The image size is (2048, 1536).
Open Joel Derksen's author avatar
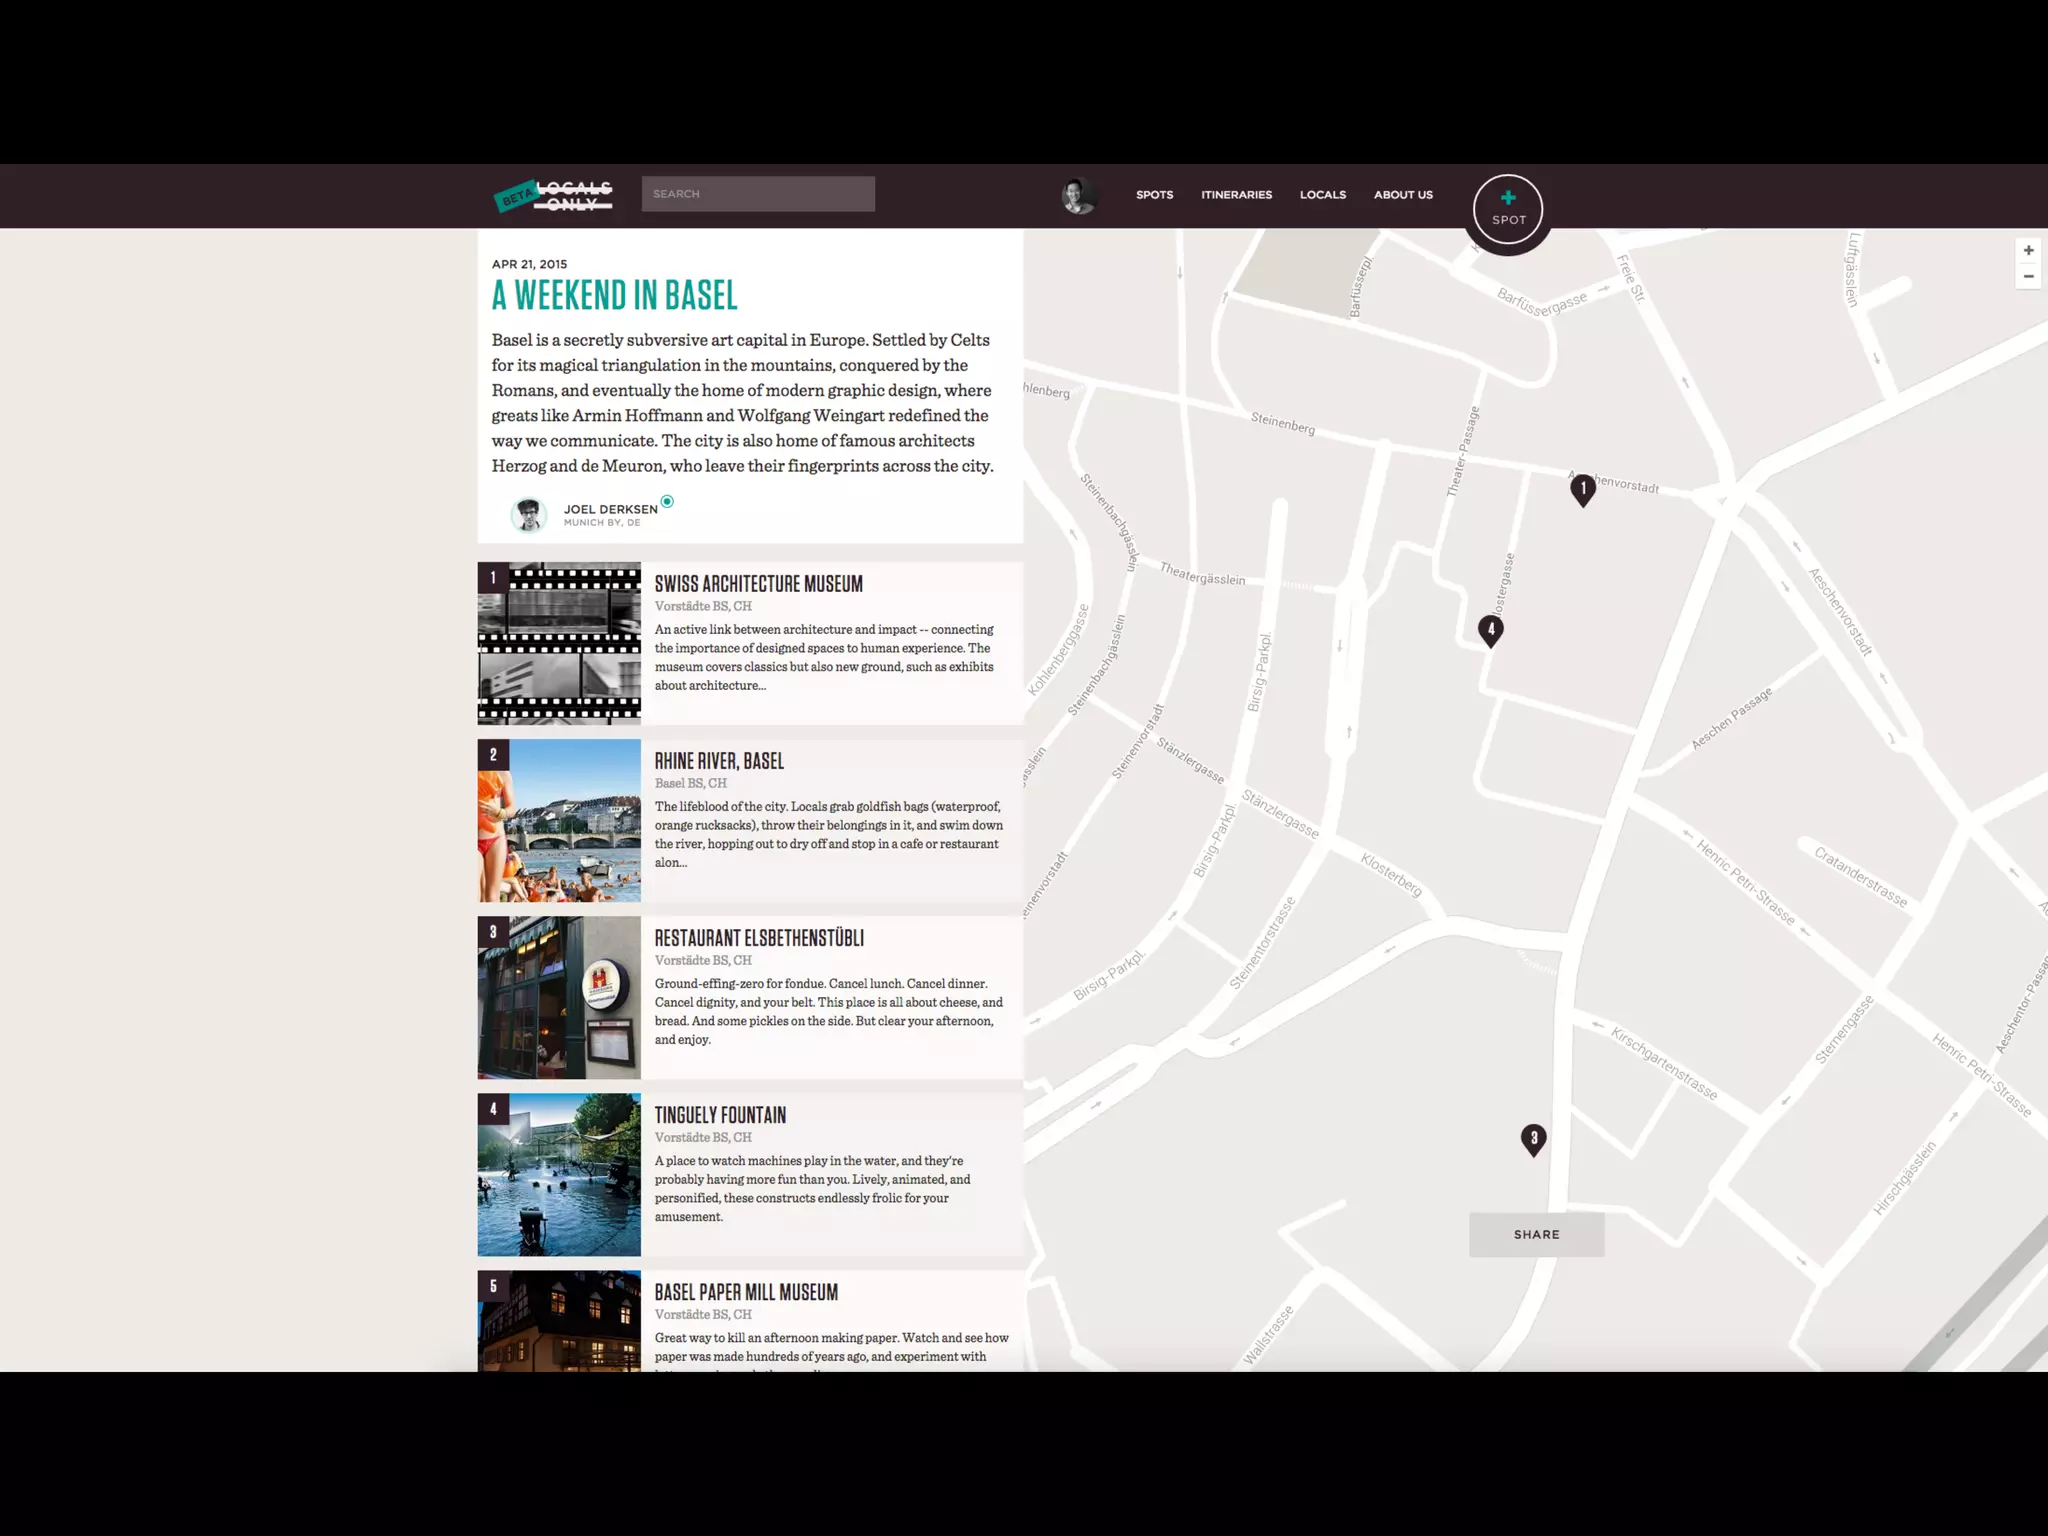point(528,515)
